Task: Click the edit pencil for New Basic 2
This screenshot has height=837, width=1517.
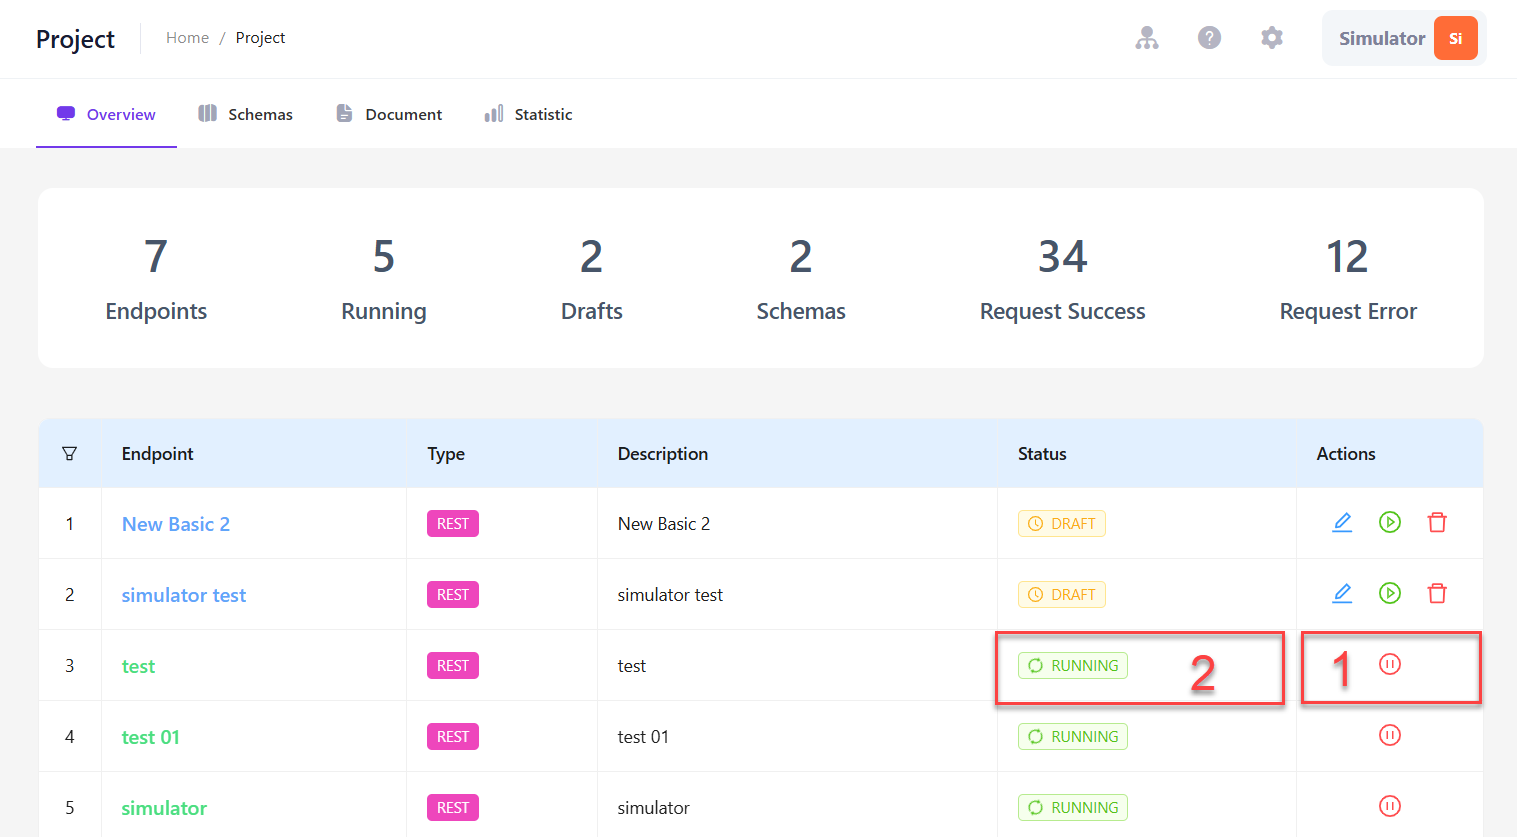Action: point(1342,522)
